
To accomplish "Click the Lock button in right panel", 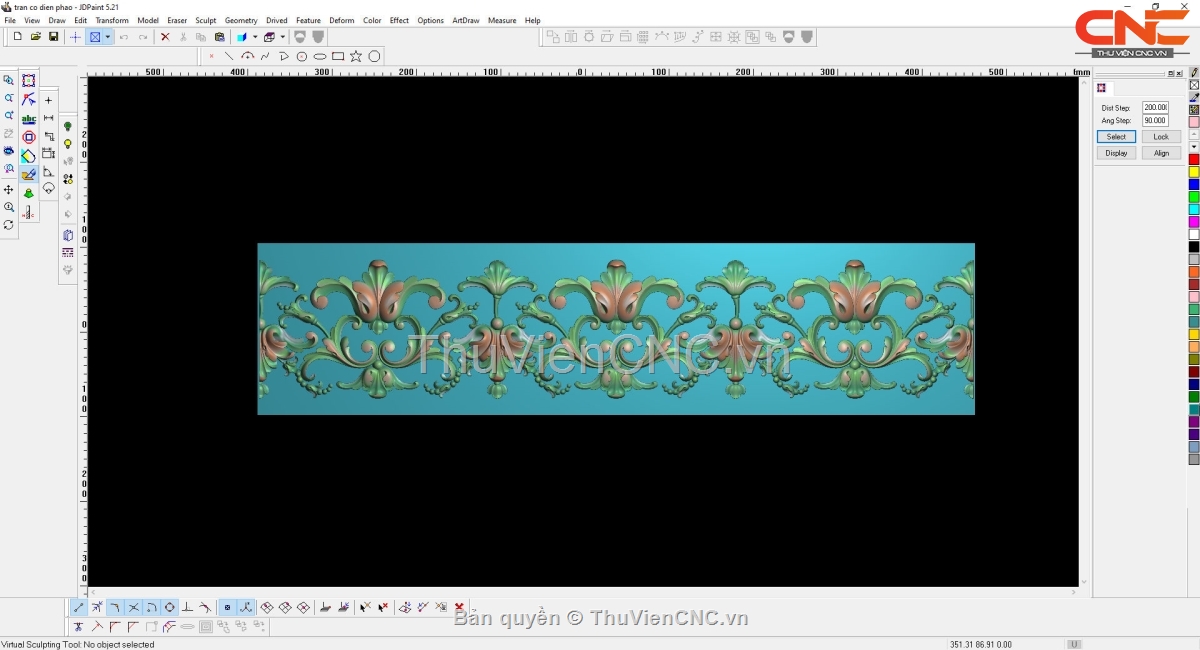I will (x=1161, y=137).
